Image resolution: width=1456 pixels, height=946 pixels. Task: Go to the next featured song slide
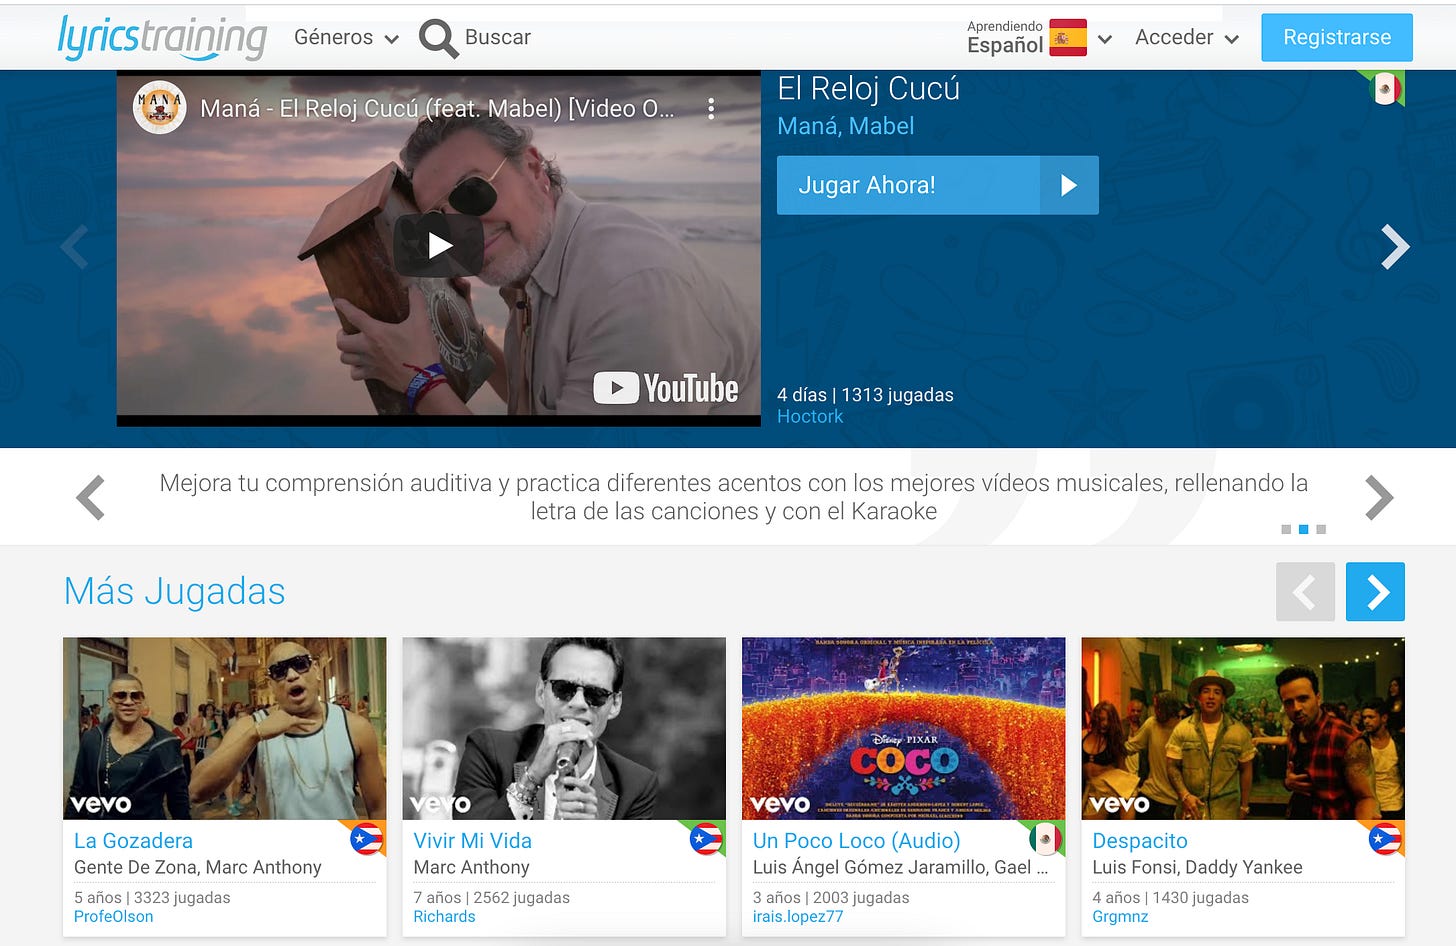1395,247
